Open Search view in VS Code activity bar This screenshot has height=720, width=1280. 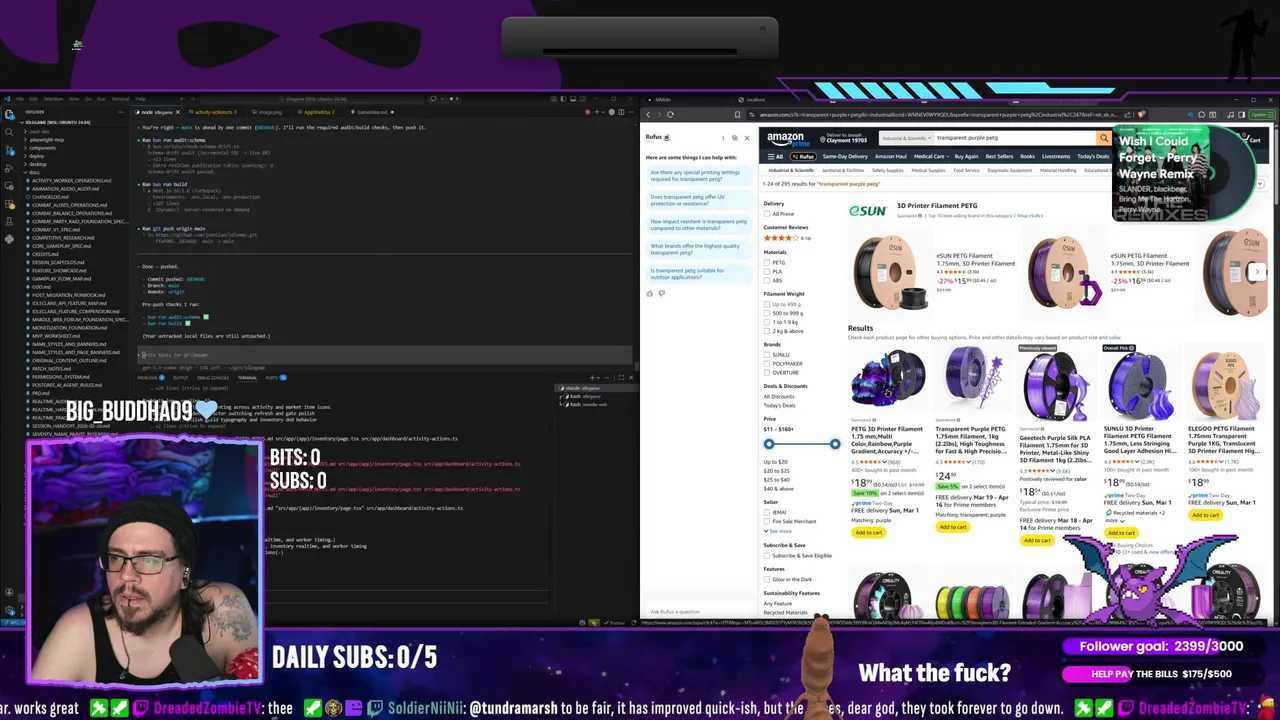9,132
